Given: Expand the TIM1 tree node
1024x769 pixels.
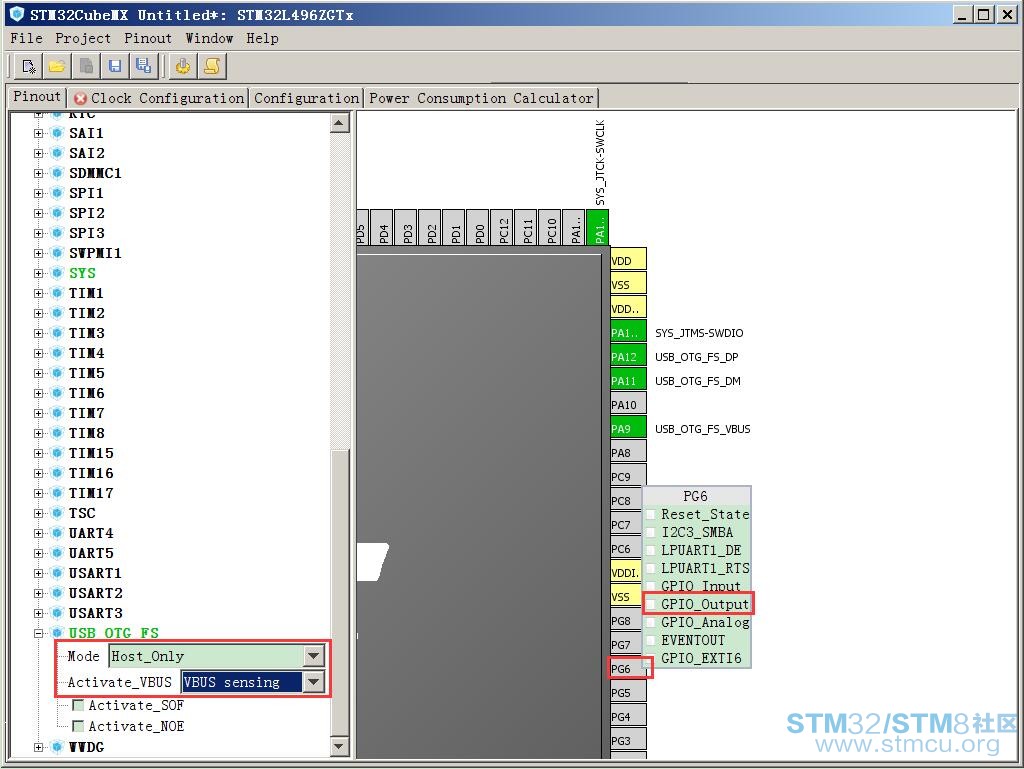Looking at the screenshot, I should tap(39, 293).
